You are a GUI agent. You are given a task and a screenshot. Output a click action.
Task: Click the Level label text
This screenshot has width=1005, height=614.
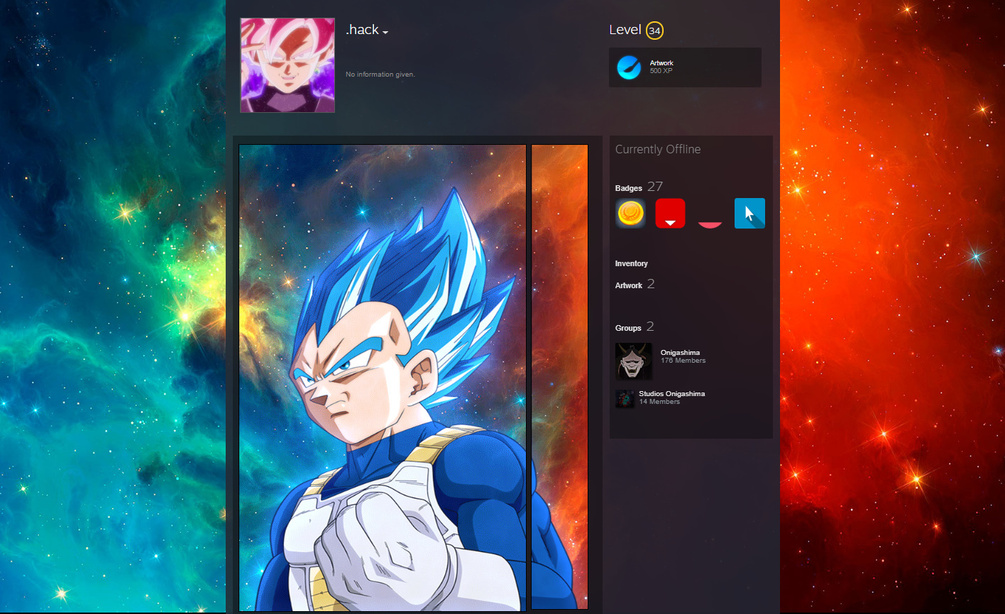coord(625,30)
